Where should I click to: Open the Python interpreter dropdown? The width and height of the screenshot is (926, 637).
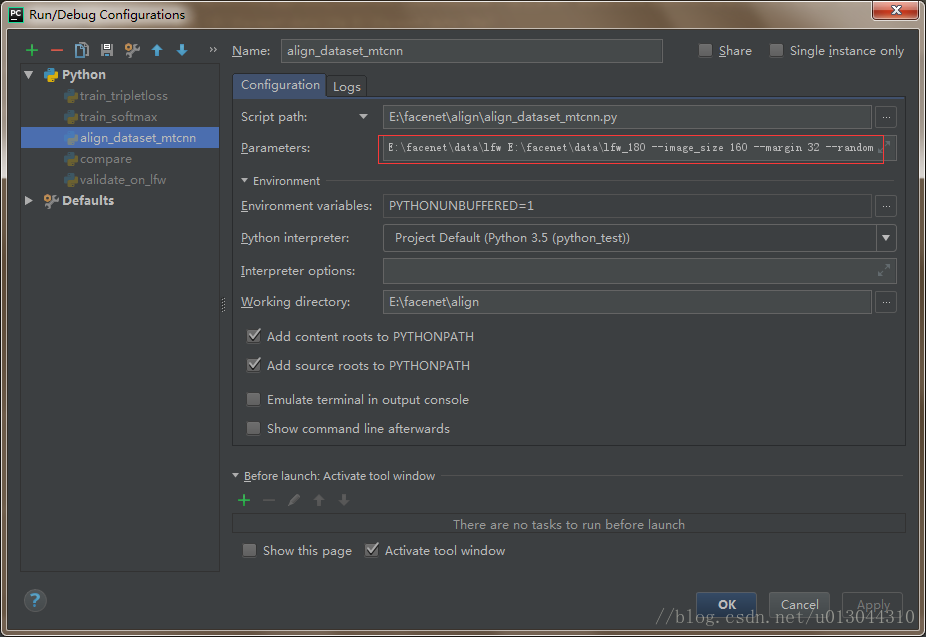tap(886, 238)
